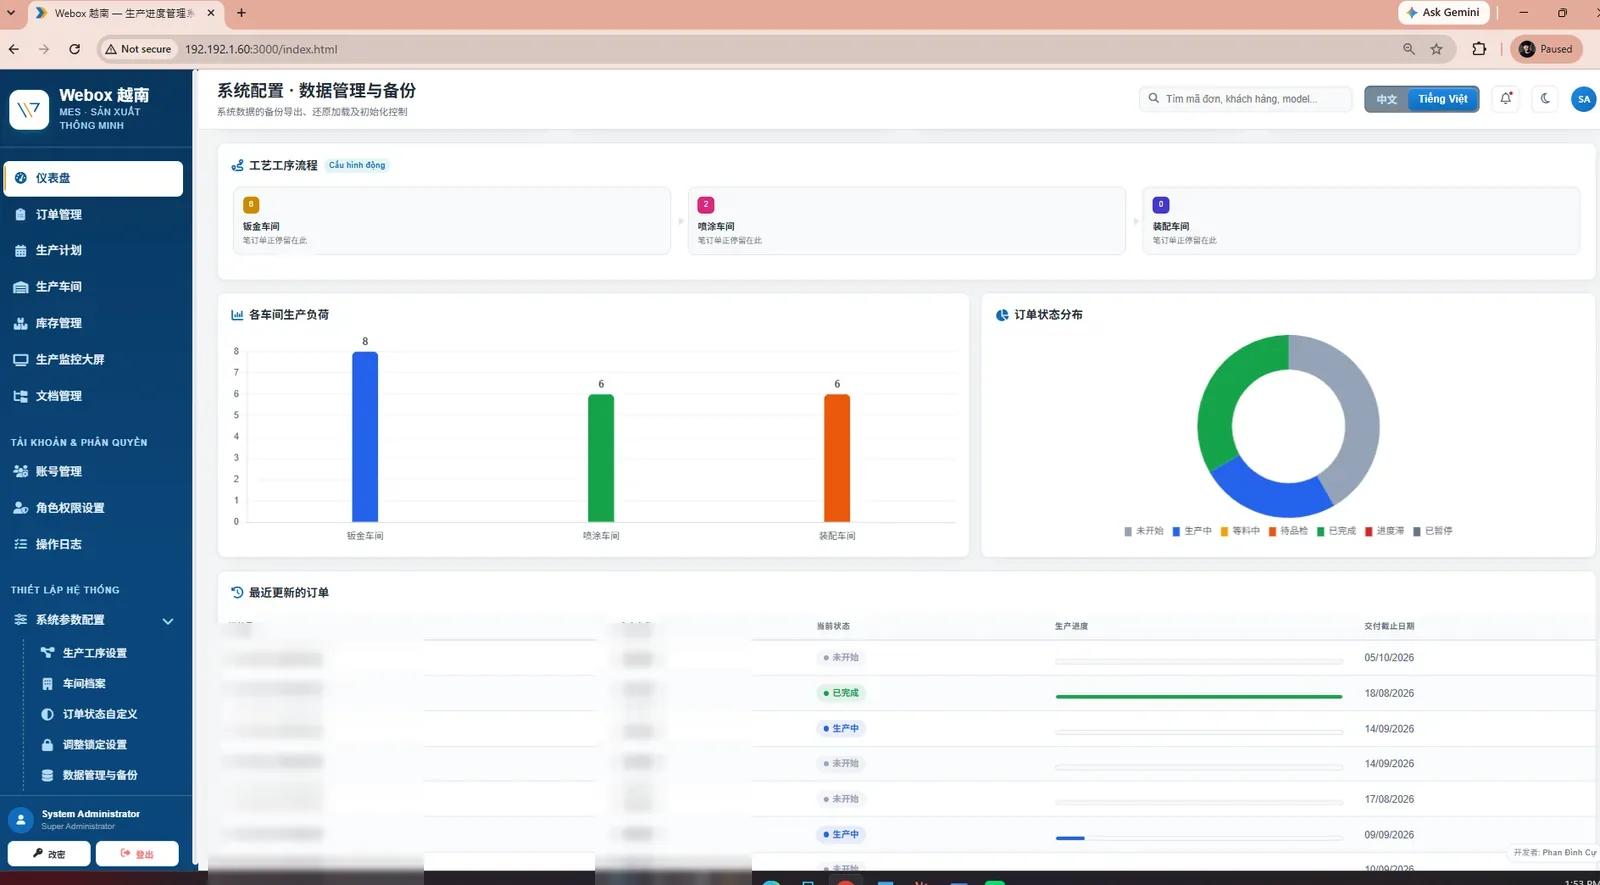
Task: Click the orange 装配车间 chart bar
Action: point(837,458)
